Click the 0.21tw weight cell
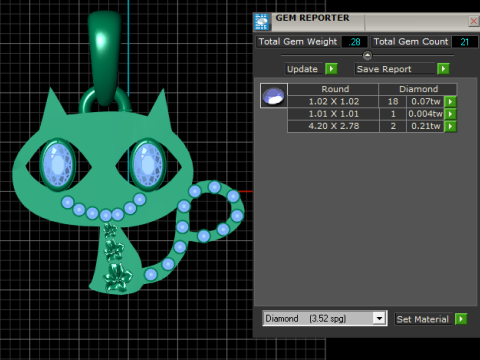 tap(426, 126)
